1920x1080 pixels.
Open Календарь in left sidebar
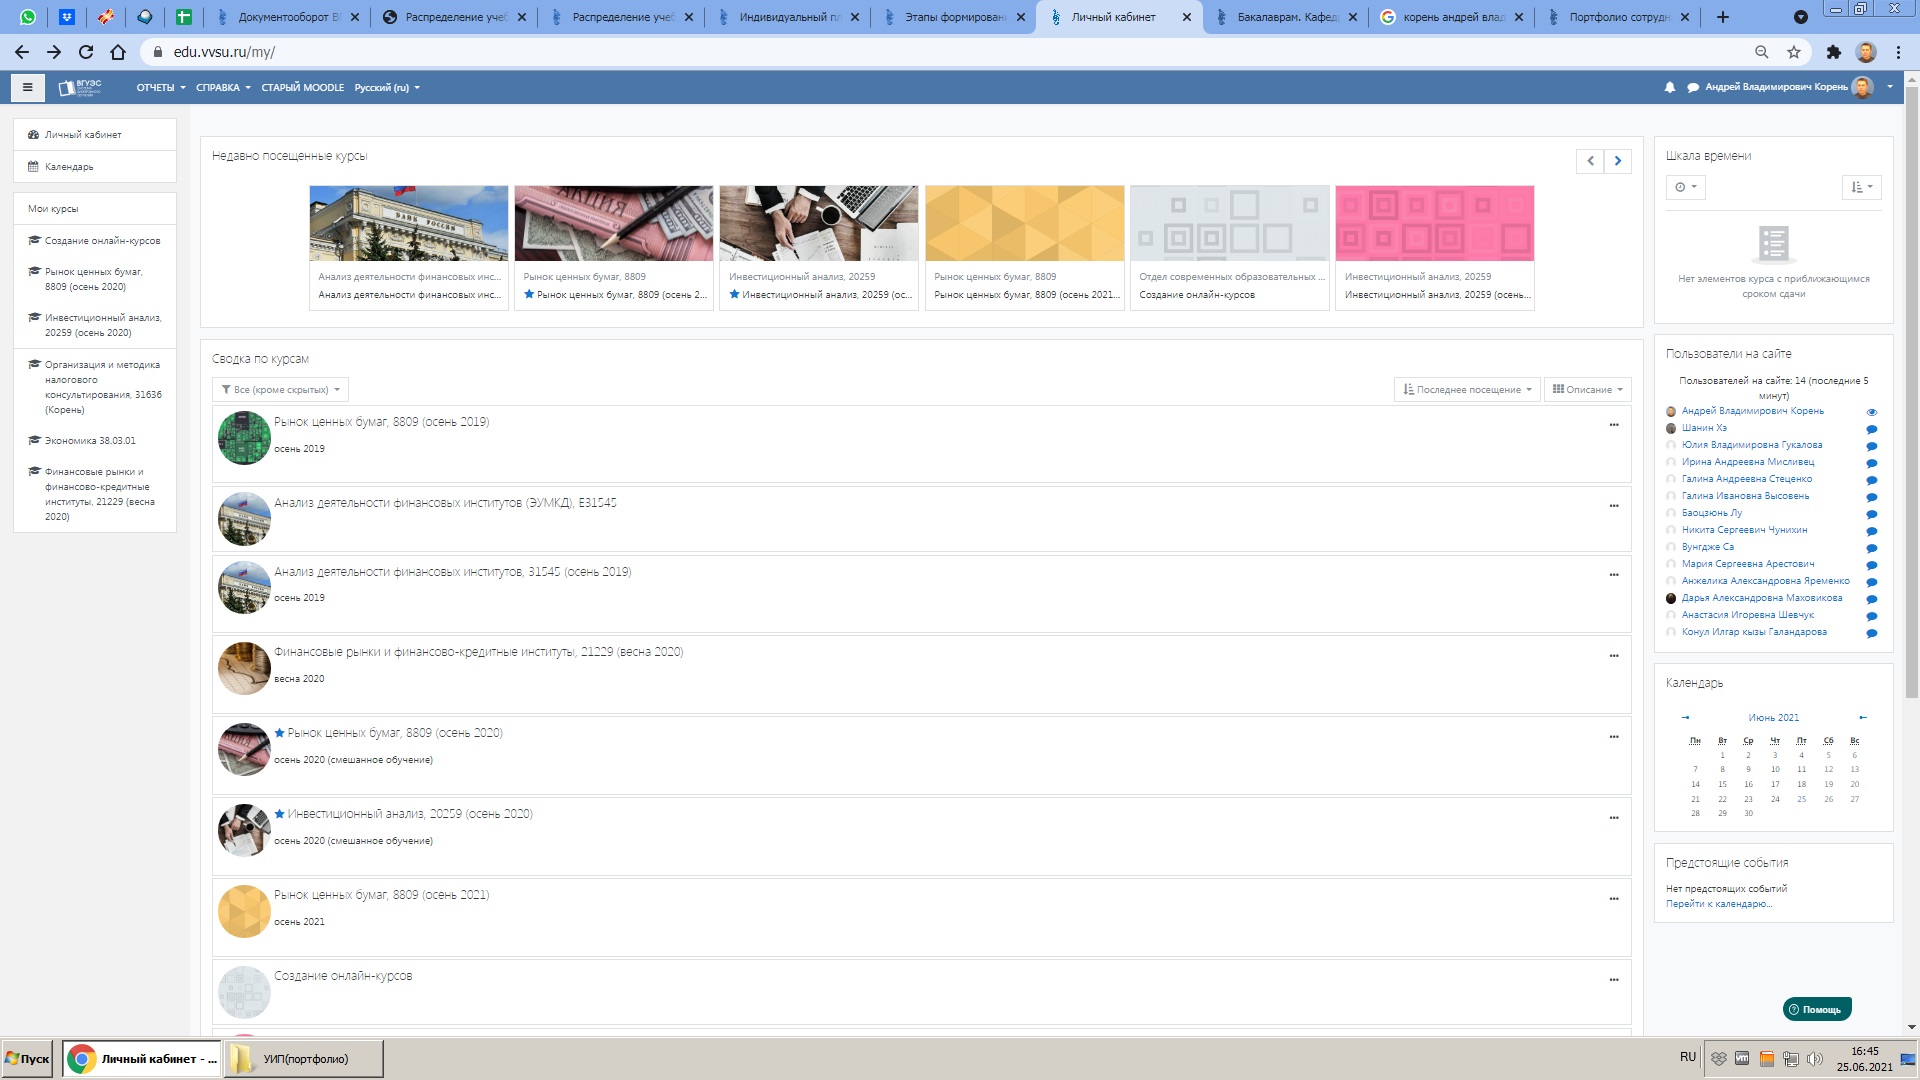coord(69,167)
